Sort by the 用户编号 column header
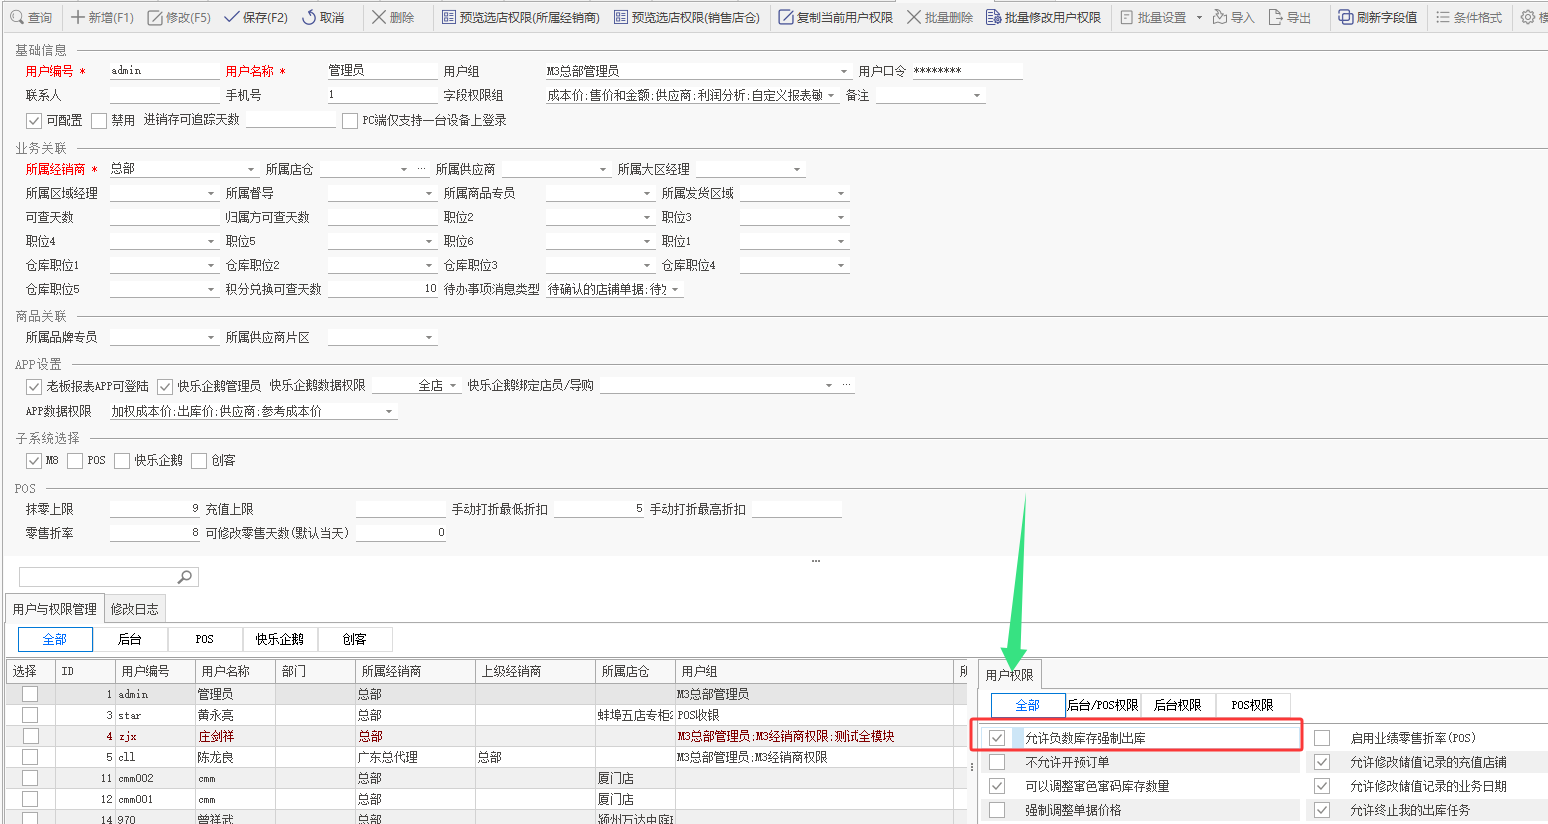 [155, 671]
